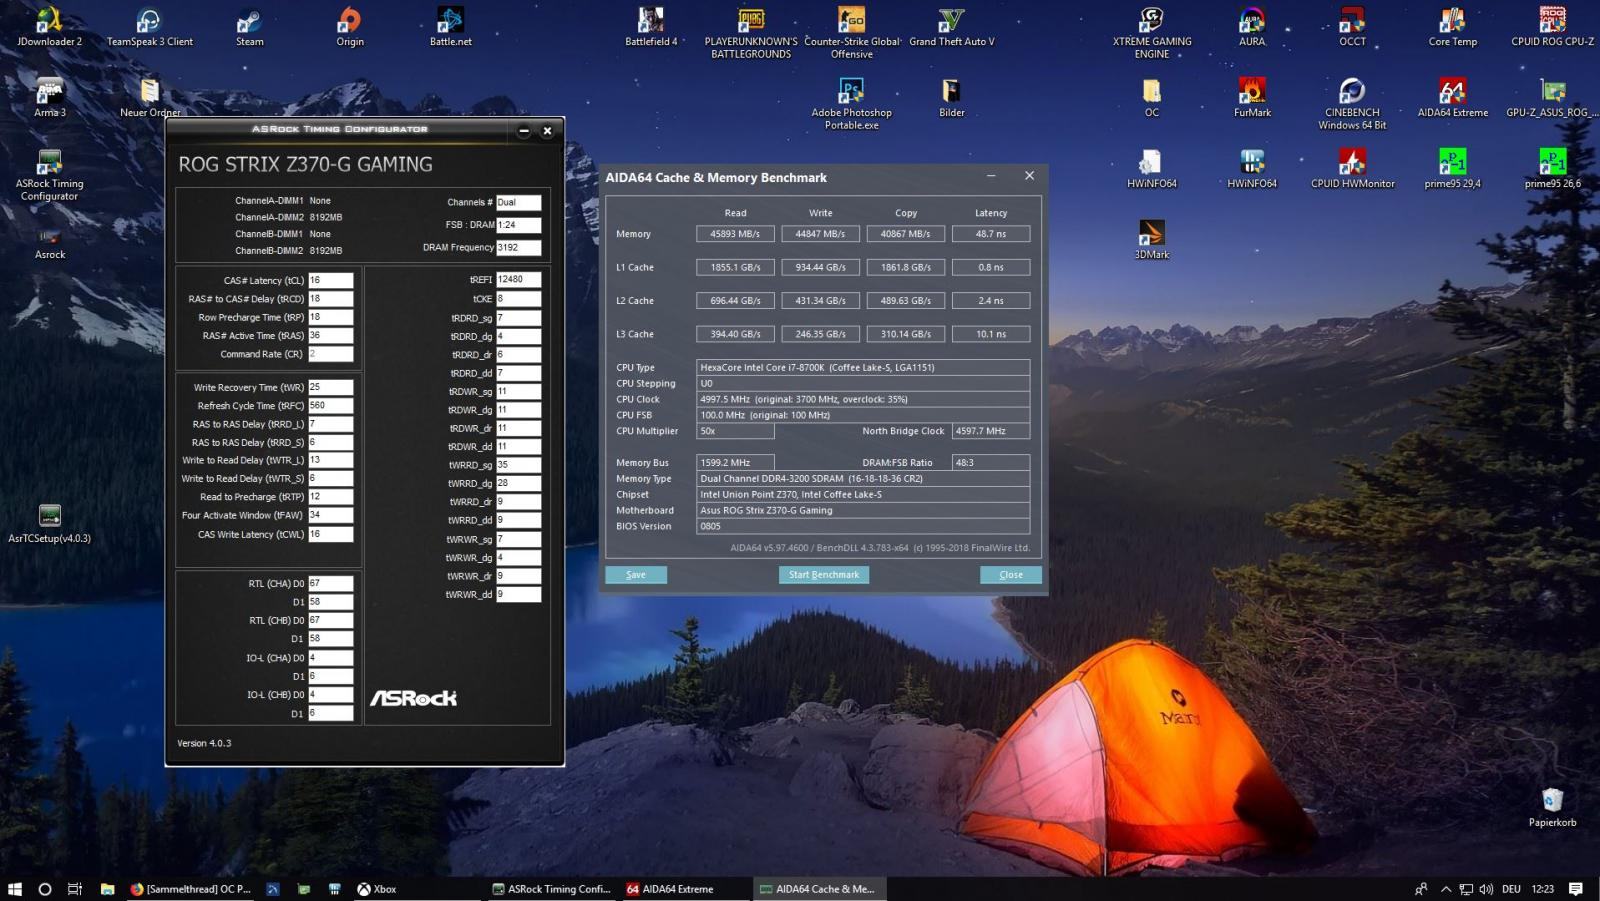Click Memory Latency value 48.7 ns
The width and height of the screenshot is (1600, 901).
click(991, 234)
